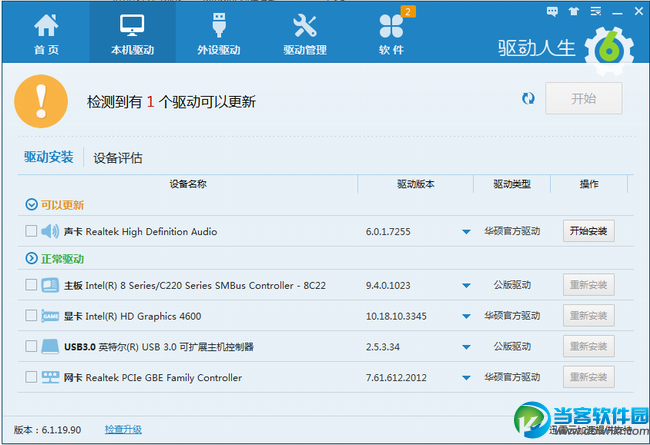
Task: Open version dropdown for 6.0.1.7255
Action: (x=466, y=232)
